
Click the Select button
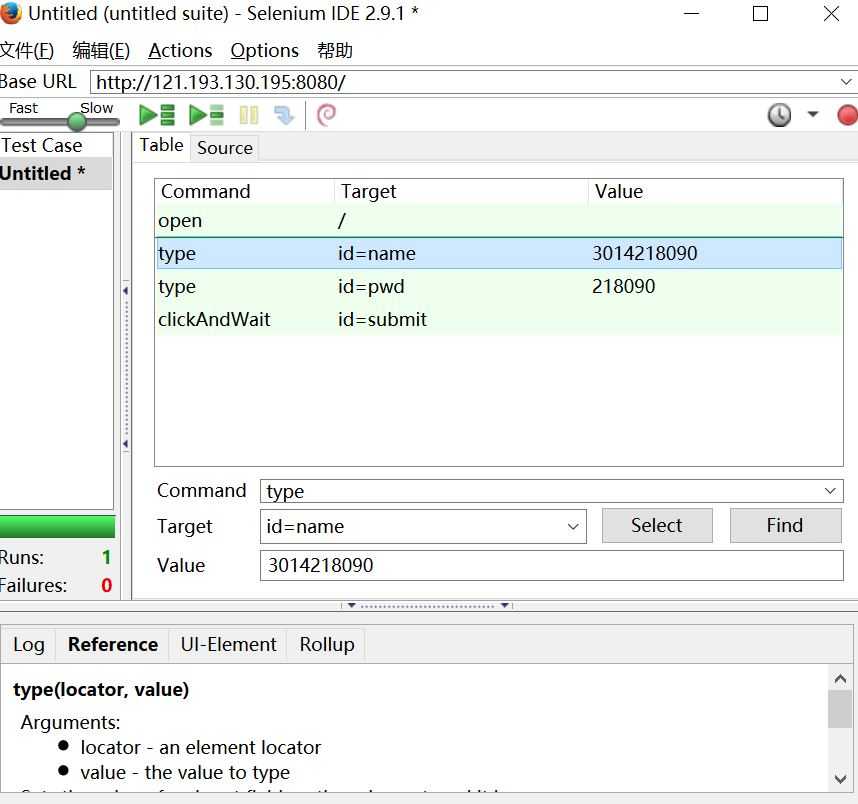pos(657,525)
